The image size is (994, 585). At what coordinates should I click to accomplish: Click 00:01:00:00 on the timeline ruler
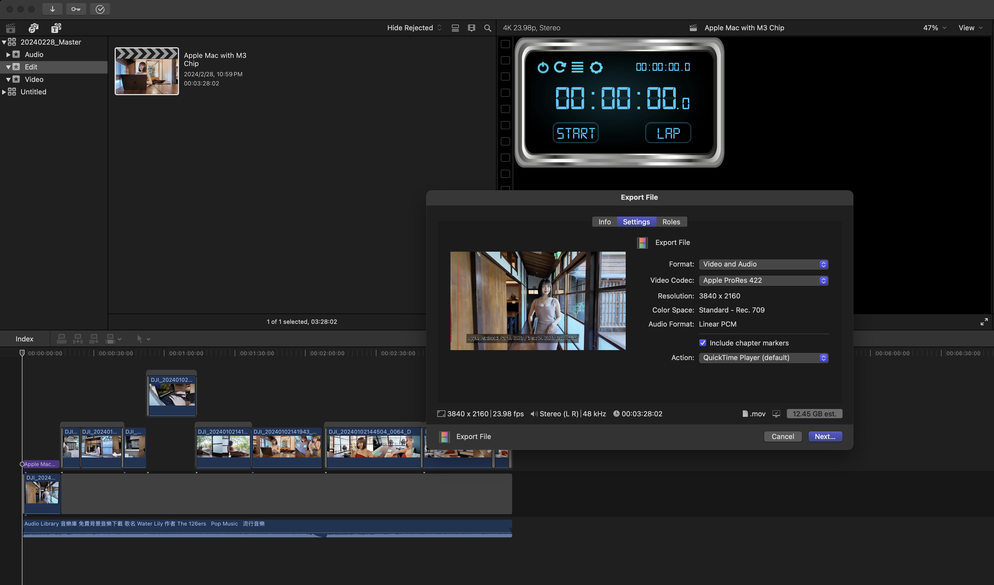[x=186, y=353]
